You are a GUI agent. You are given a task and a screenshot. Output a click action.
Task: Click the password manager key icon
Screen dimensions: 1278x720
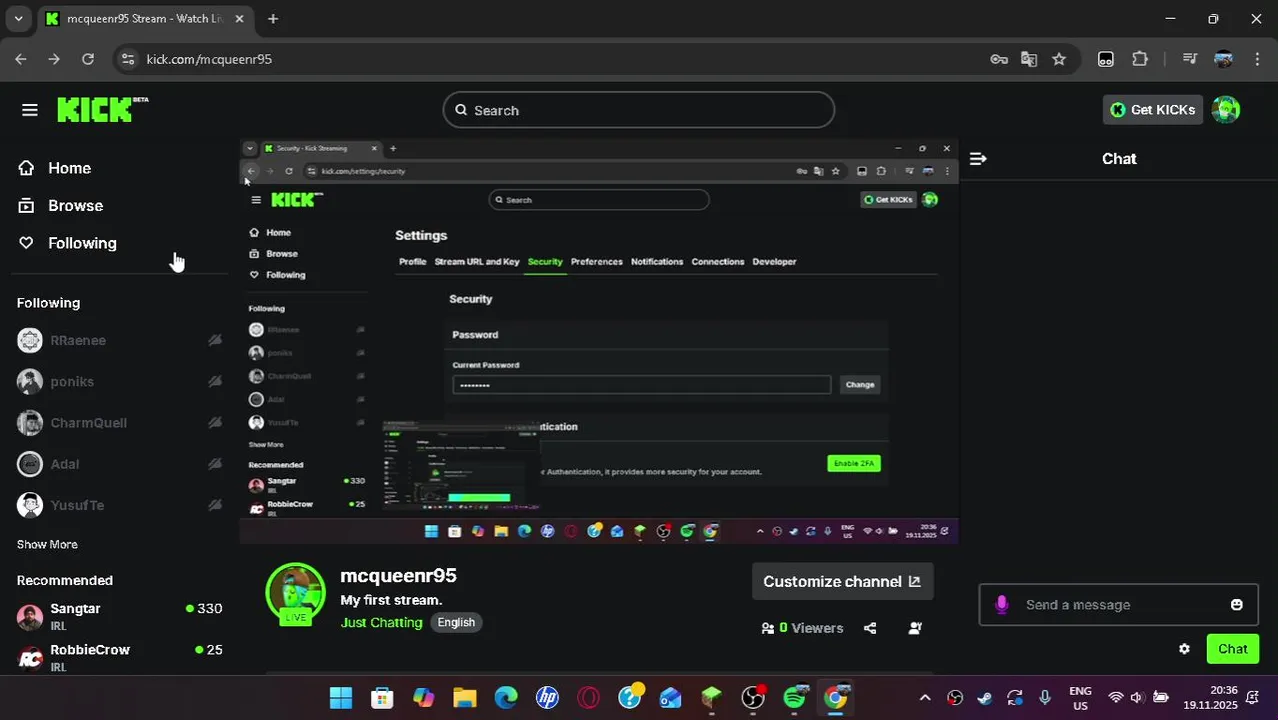999,59
